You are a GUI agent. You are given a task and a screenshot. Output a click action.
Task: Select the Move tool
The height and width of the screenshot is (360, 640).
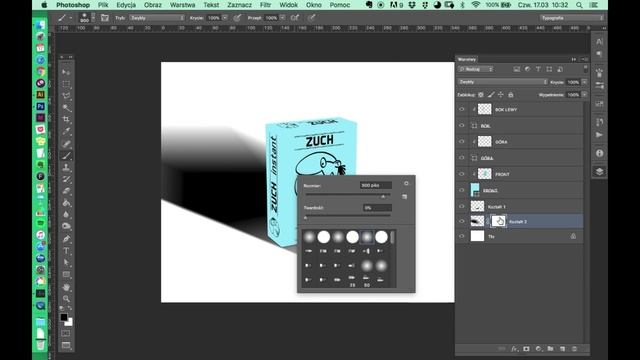point(66,72)
